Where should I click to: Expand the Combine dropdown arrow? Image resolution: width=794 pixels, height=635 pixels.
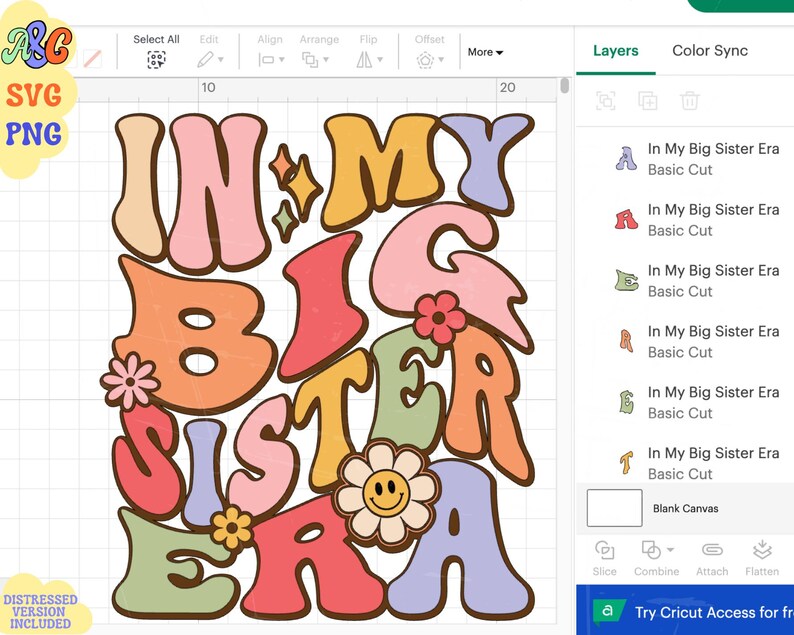pyautogui.click(x=670, y=550)
